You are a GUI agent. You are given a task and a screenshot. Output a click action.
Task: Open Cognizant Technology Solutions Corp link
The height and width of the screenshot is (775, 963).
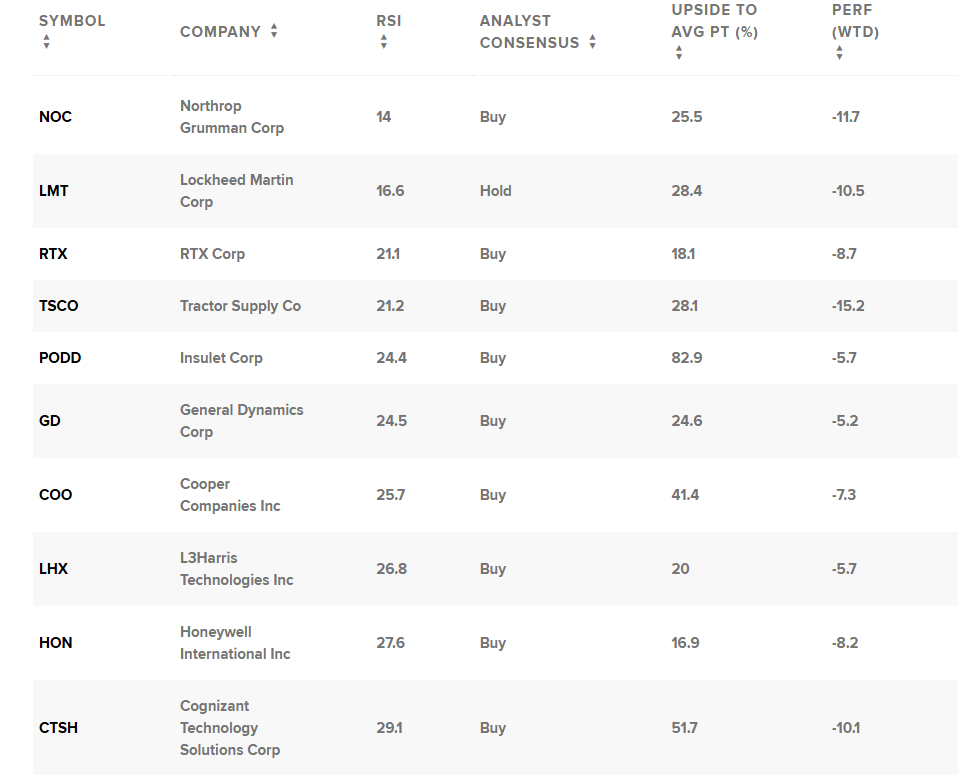pos(229,728)
